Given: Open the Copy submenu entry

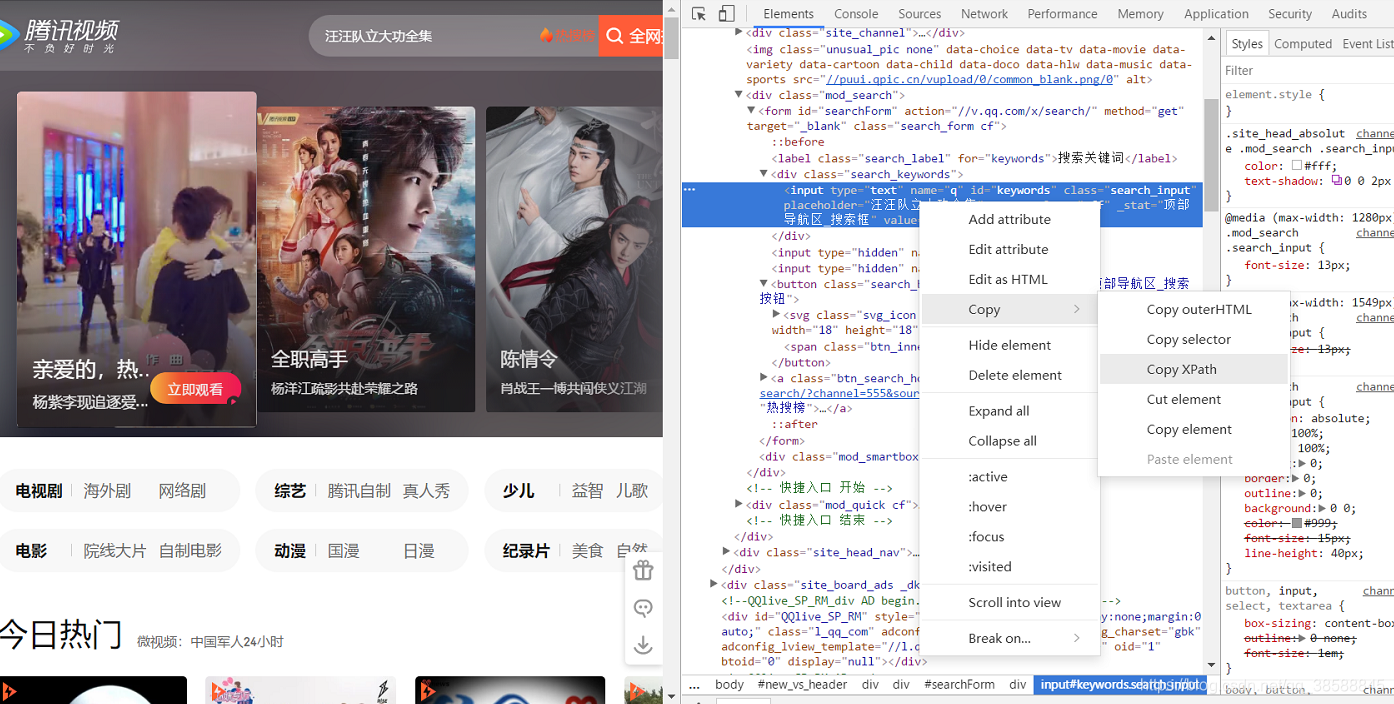Looking at the screenshot, I should point(1009,310).
